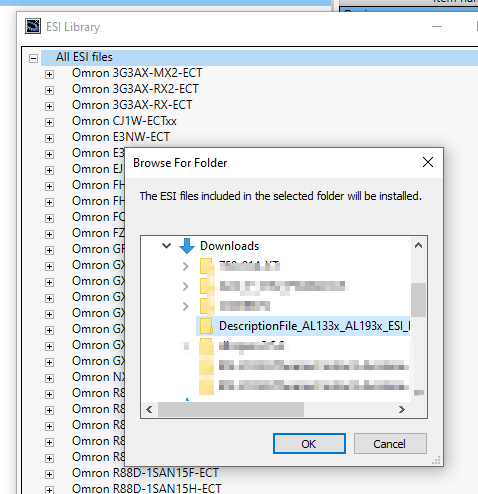Select Omron R88D-1SAN15H-ECT entry

147,489
